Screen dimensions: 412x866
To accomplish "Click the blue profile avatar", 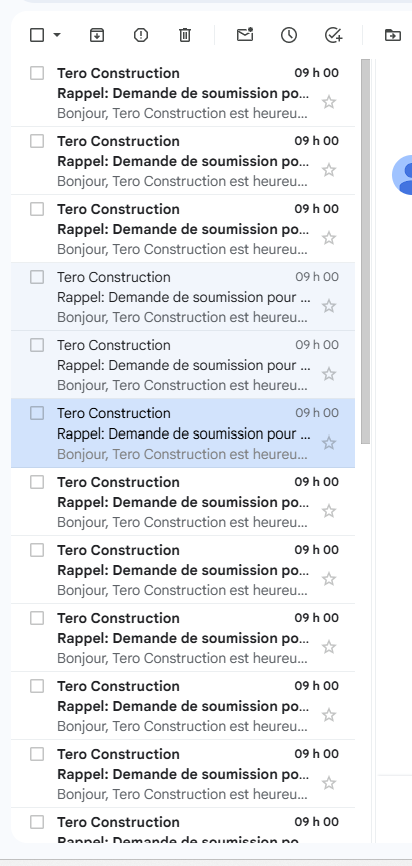I will 403,175.
